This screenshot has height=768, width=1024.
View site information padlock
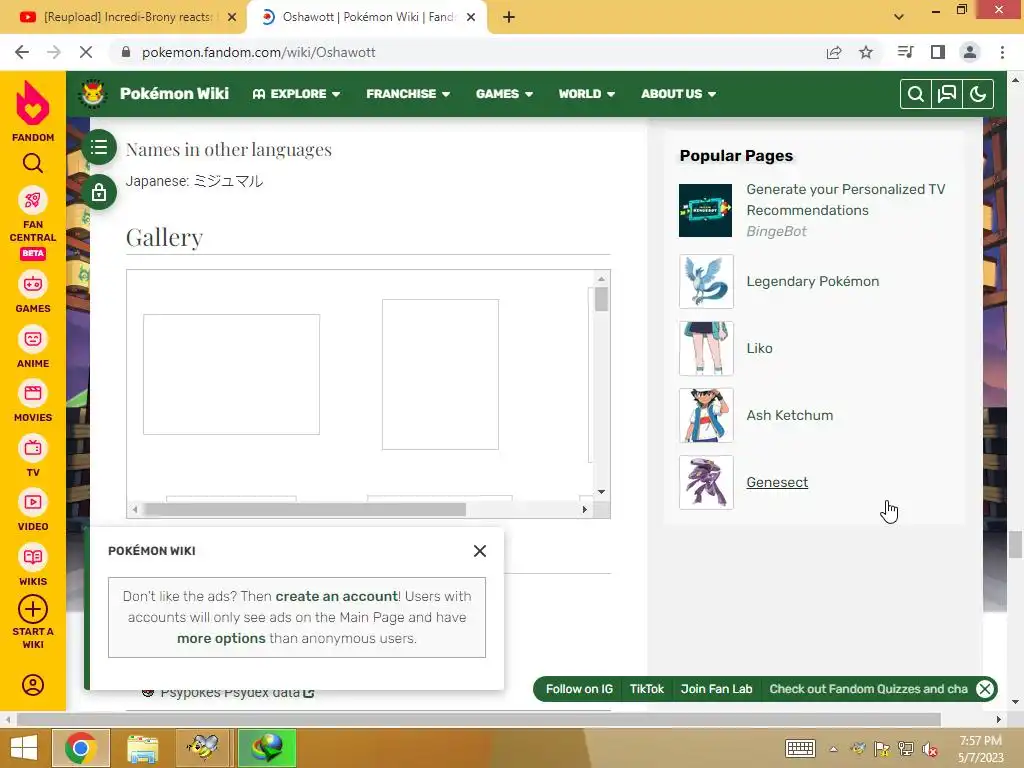coord(126,52)
